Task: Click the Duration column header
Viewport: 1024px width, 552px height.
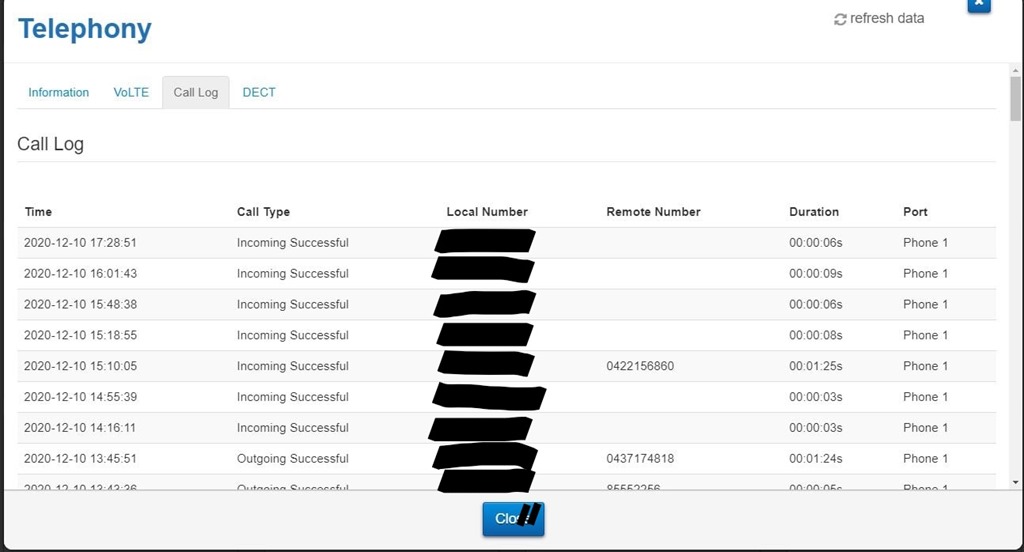Action: [814, 212]
